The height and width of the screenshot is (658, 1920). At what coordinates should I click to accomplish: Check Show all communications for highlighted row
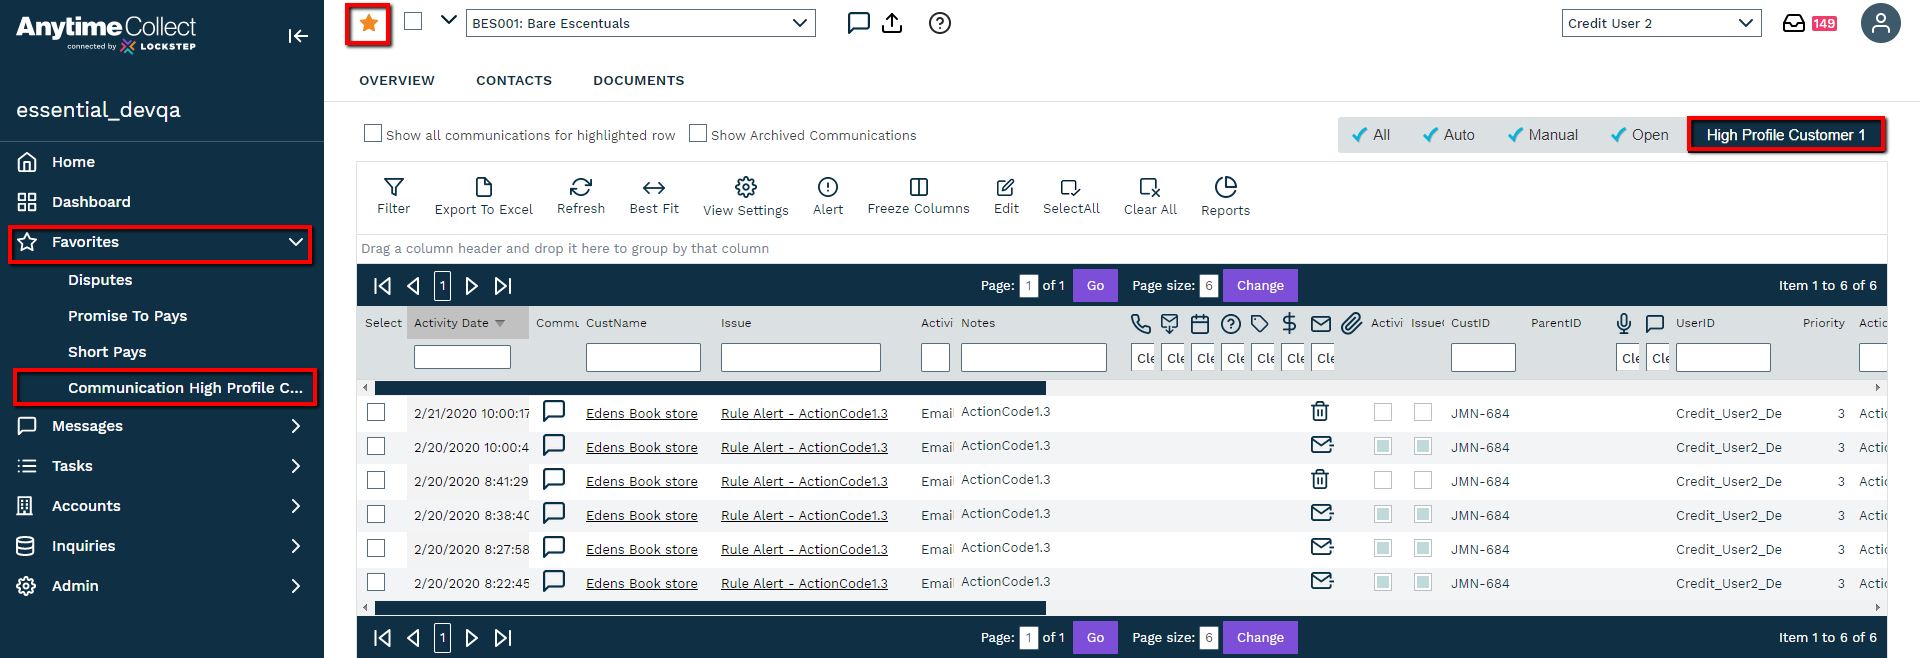[x=373, y=133]
